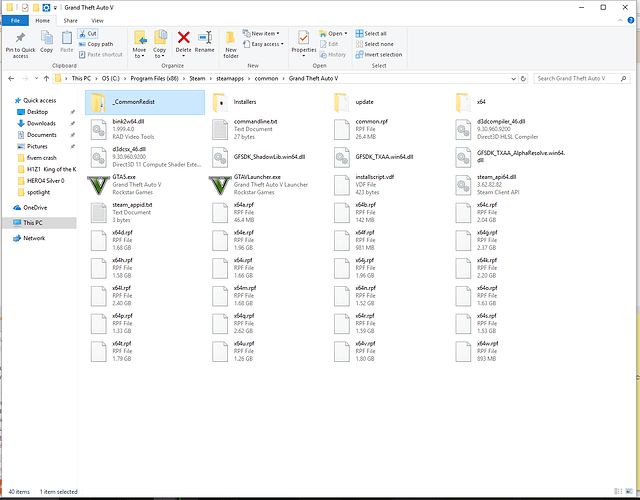Switch to the Home tab
Viewport: 640px width, 500px height.
tap(42, 20)
